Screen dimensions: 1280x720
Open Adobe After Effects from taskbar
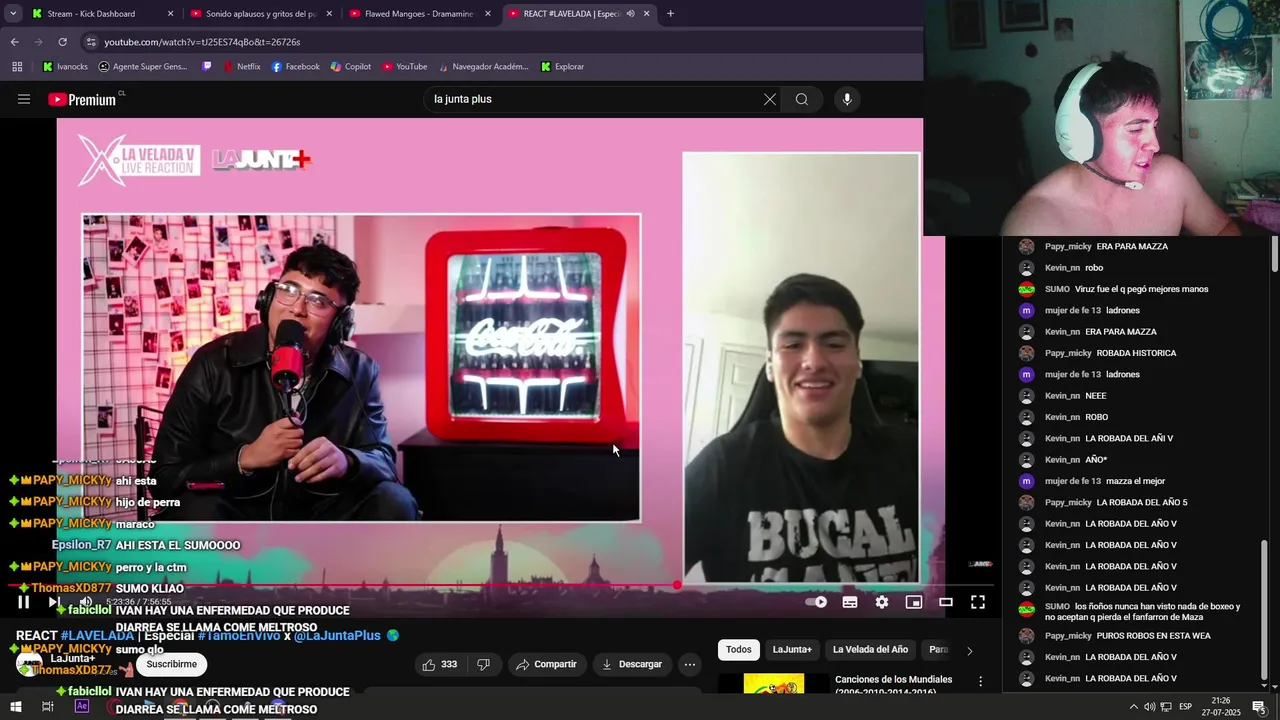[x=82, y=707]
